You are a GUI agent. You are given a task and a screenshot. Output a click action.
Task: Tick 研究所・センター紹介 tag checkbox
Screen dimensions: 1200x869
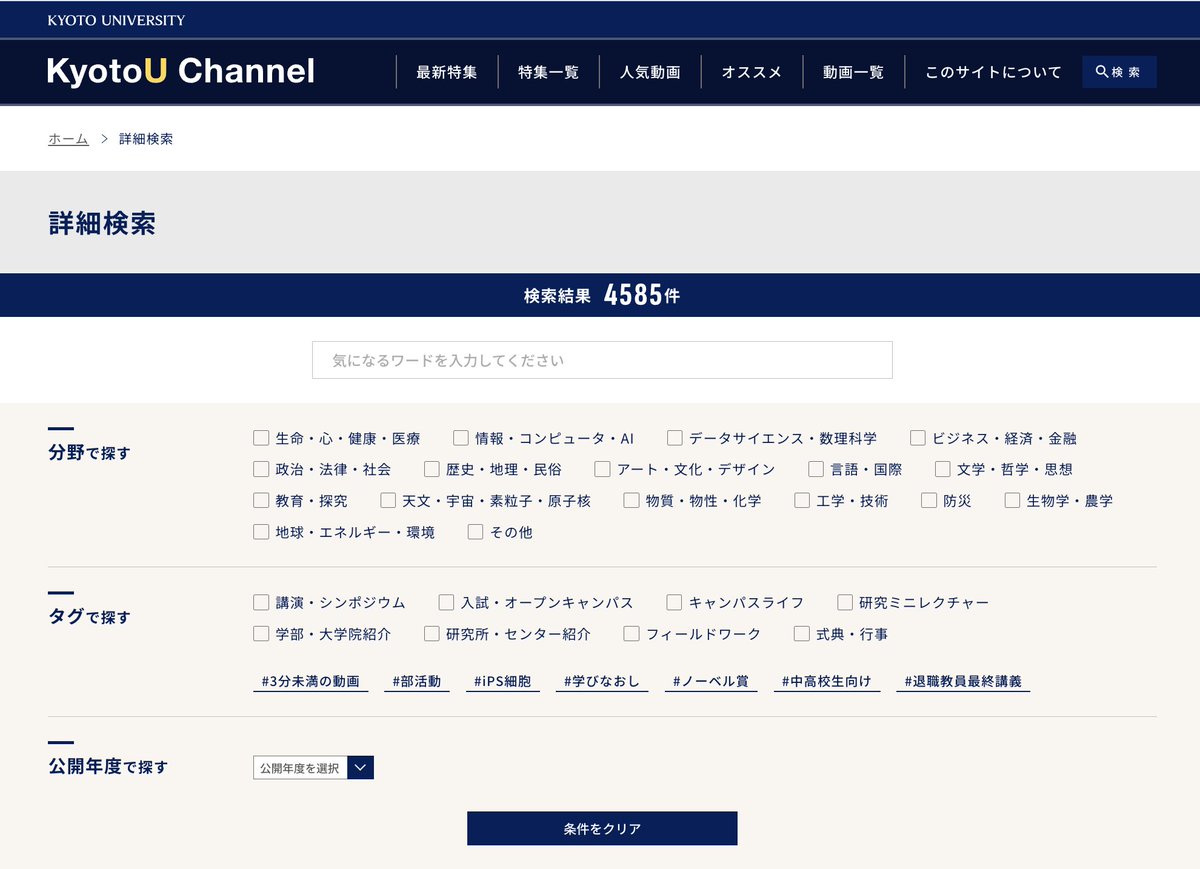click(432, 633)
